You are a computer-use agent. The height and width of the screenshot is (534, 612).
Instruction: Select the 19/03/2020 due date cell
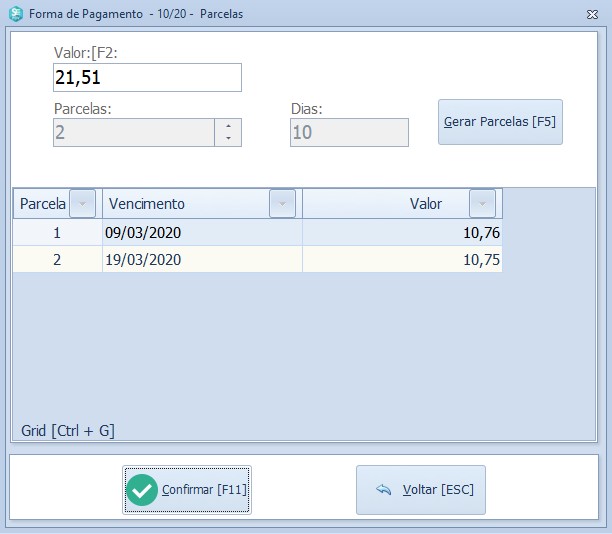point(200,260)
